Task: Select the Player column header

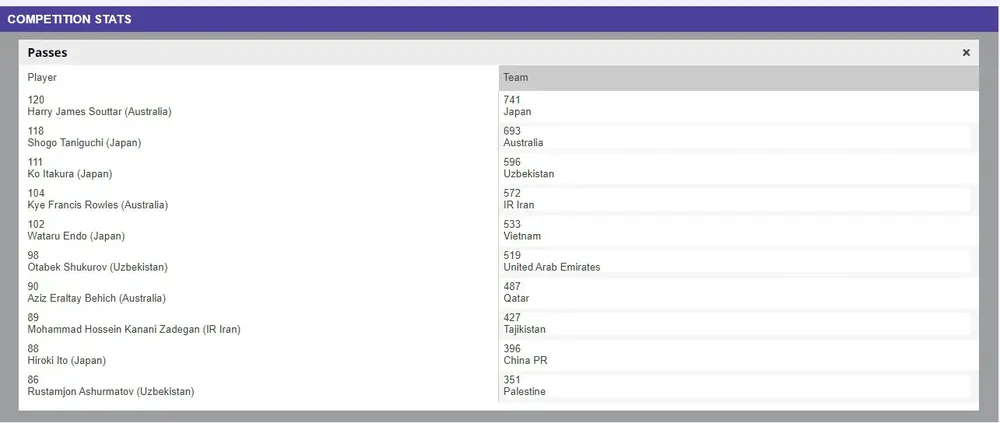Action: (42, 77)
